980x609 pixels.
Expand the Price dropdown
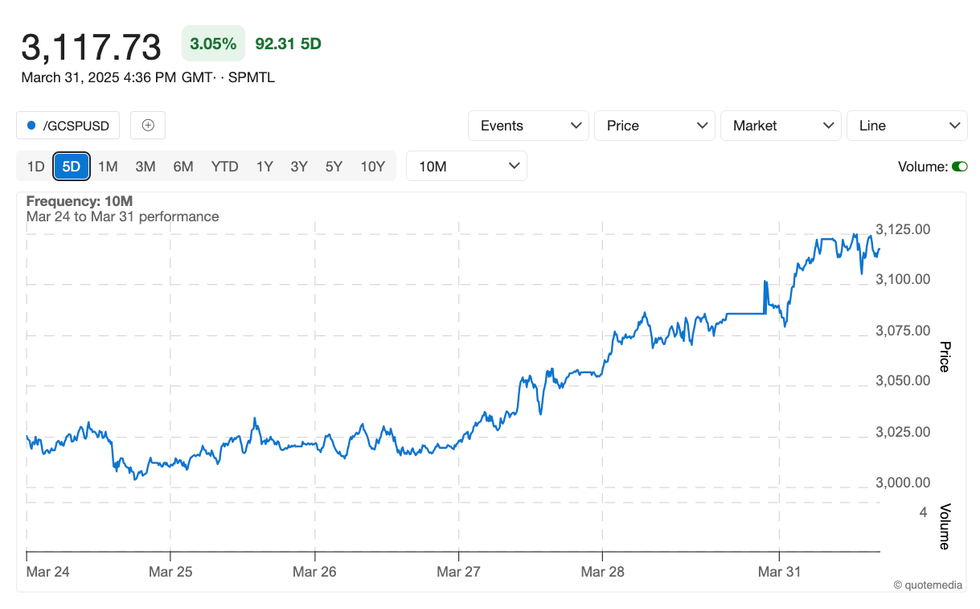[x=654, y=126]
